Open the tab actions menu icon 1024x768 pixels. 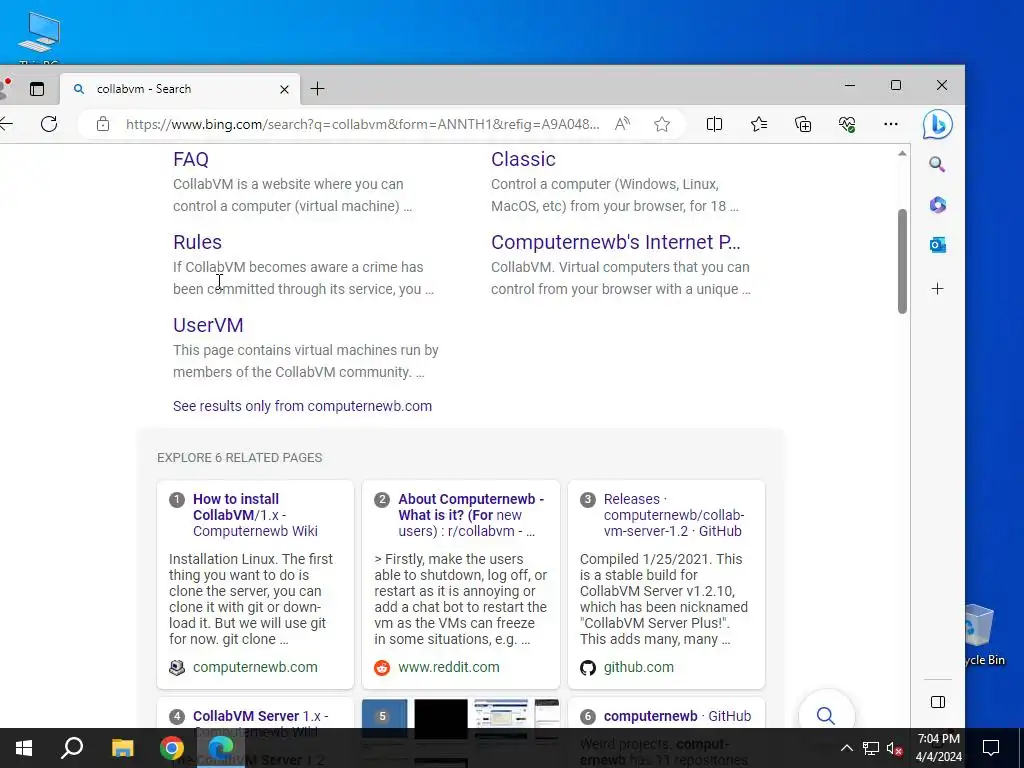click(37, 89)
